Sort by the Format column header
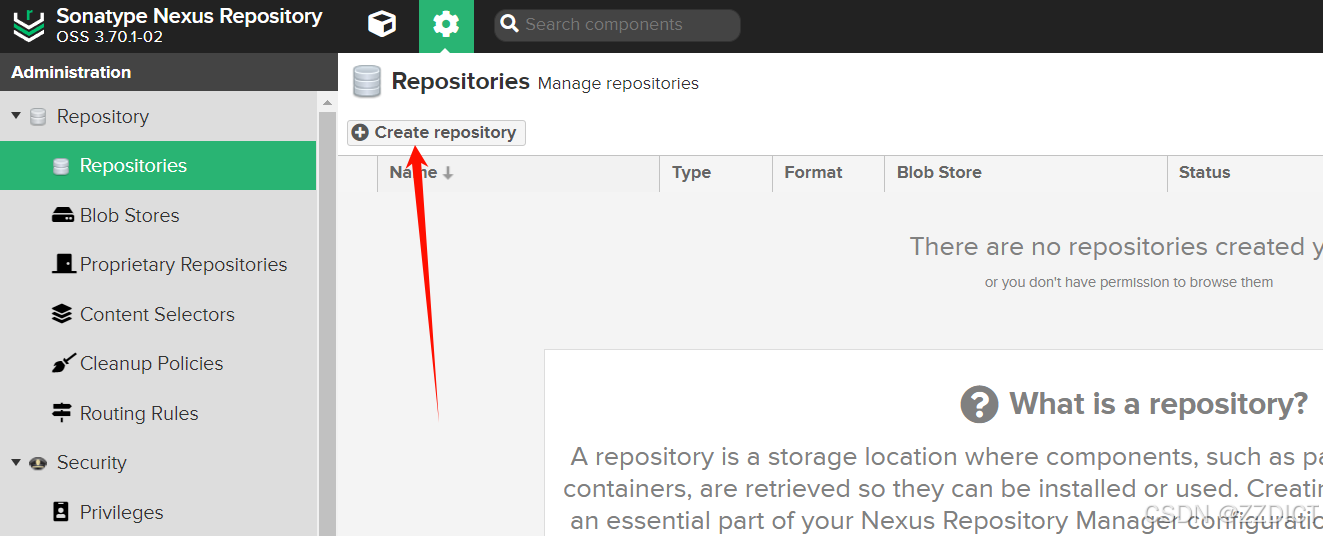Viewport: 1323px width, 536px height. tap(828, 172)
